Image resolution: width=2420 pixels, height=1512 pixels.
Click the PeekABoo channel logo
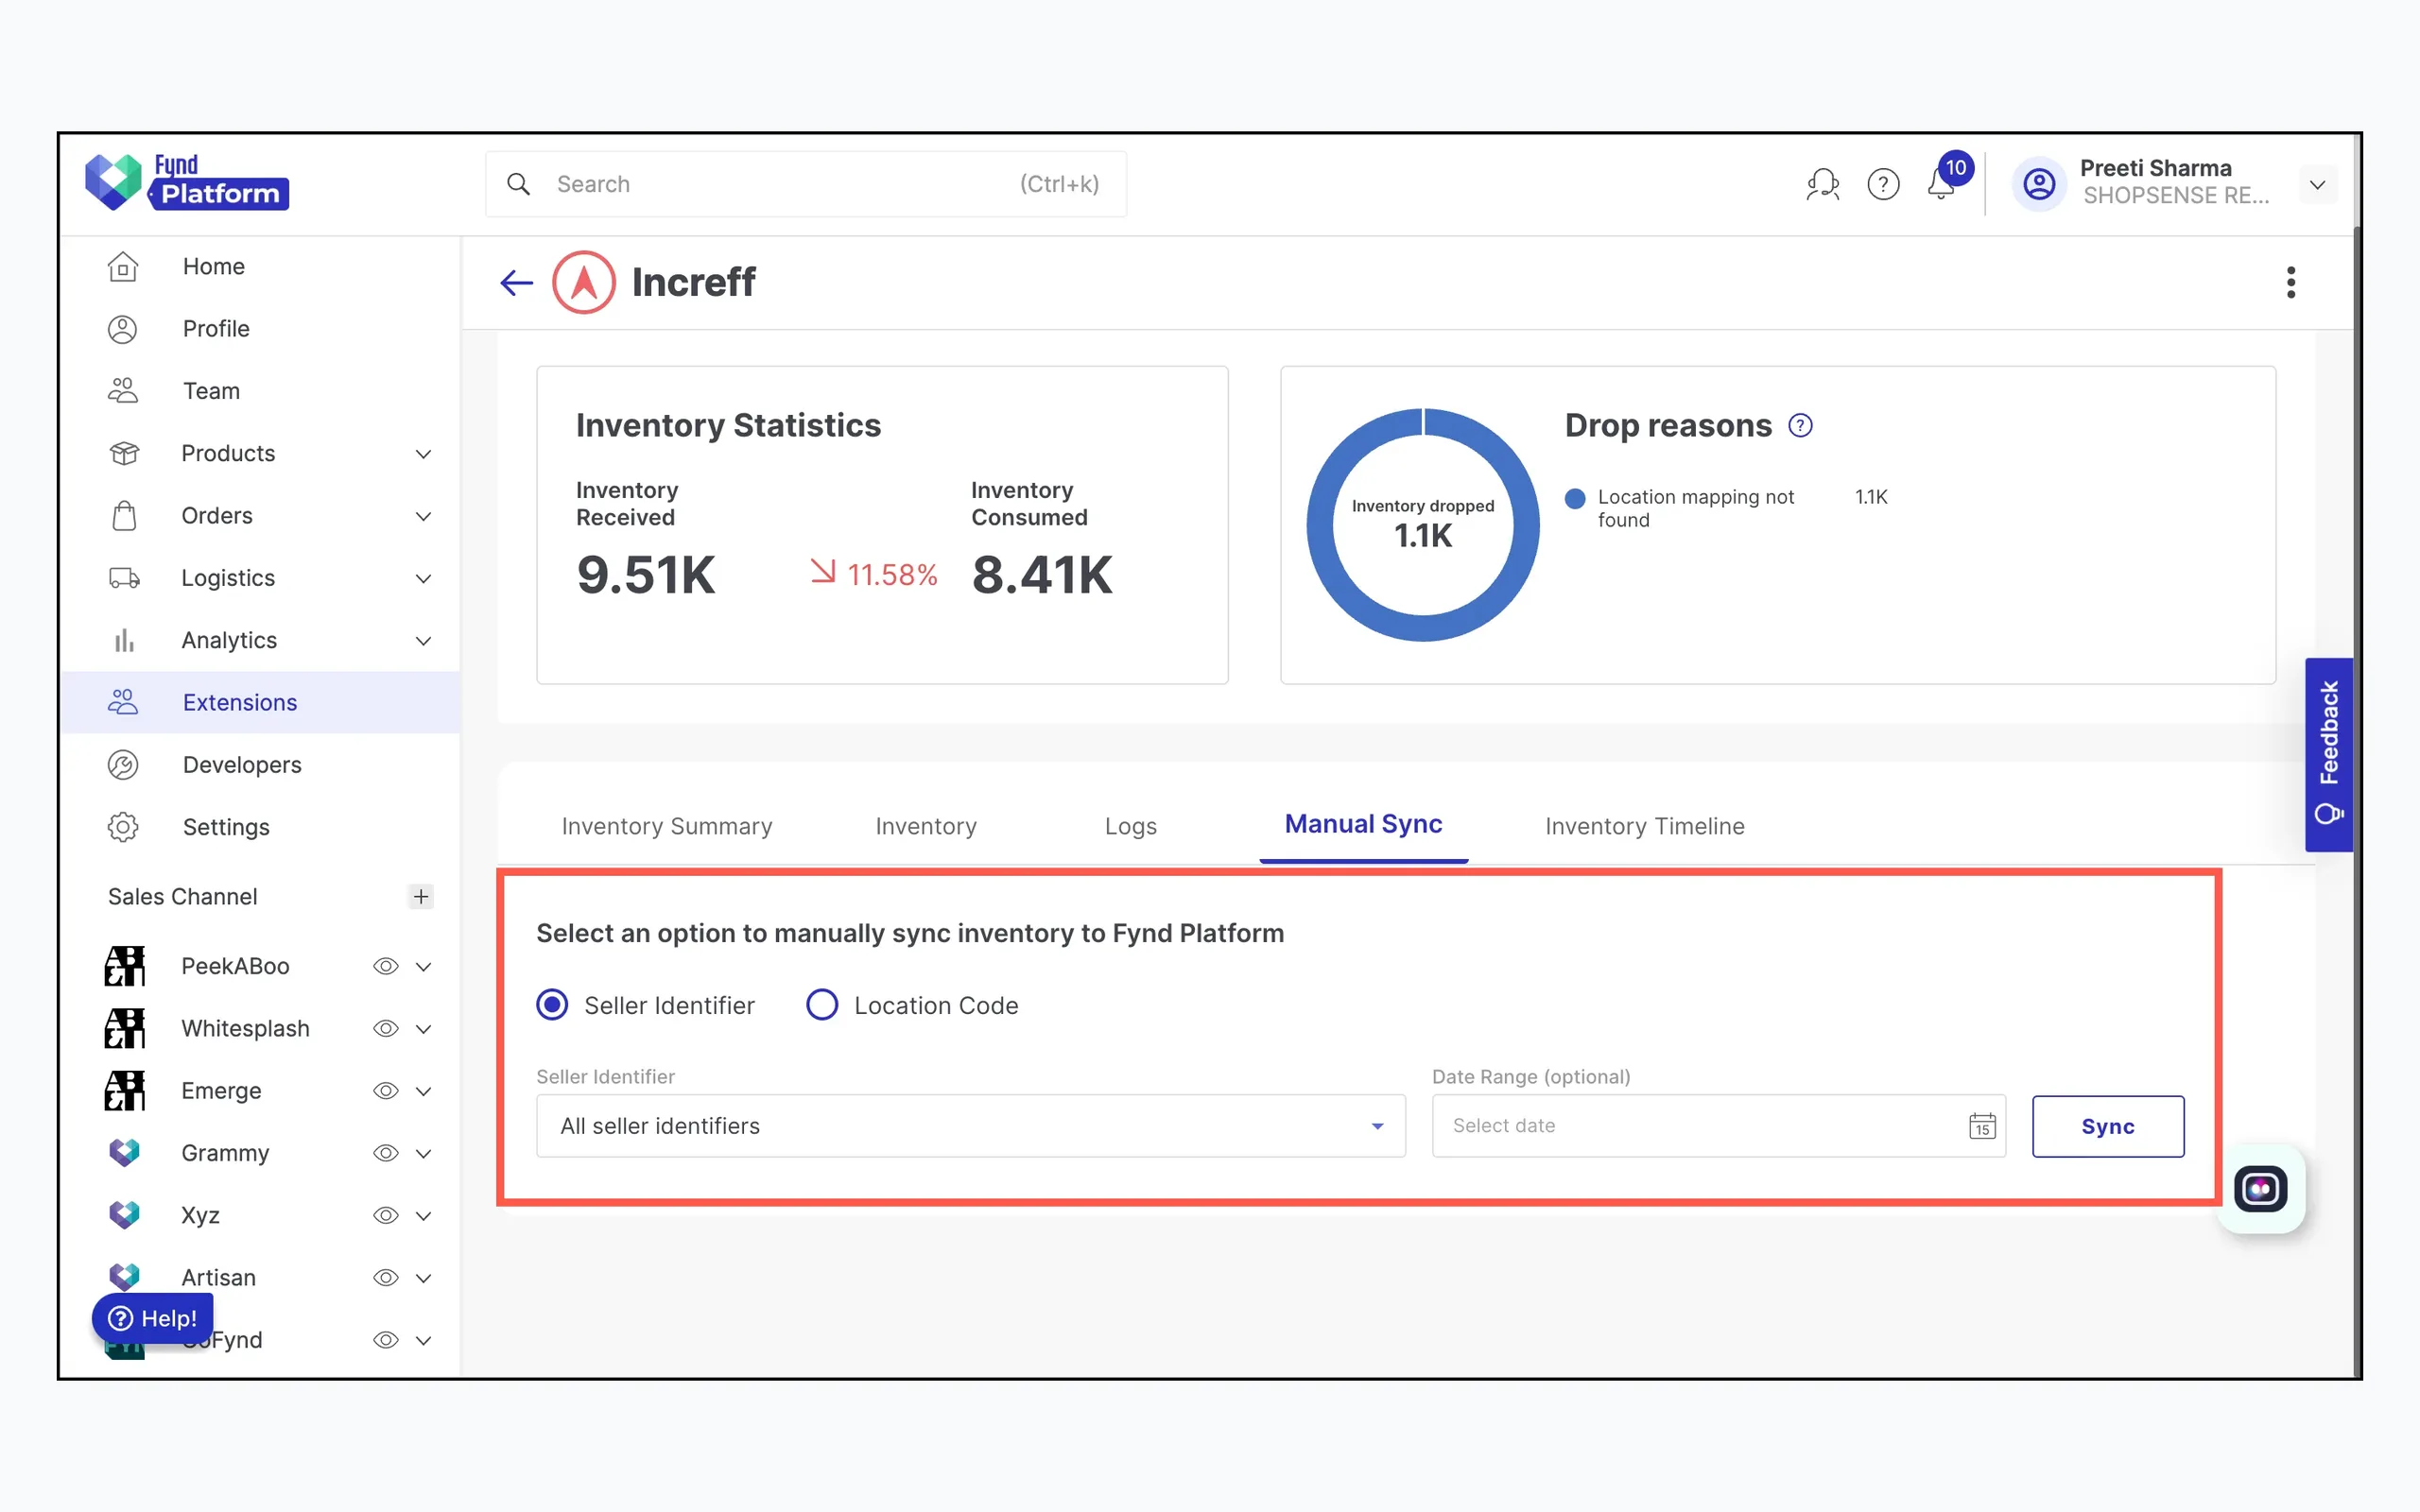[124, 966]
